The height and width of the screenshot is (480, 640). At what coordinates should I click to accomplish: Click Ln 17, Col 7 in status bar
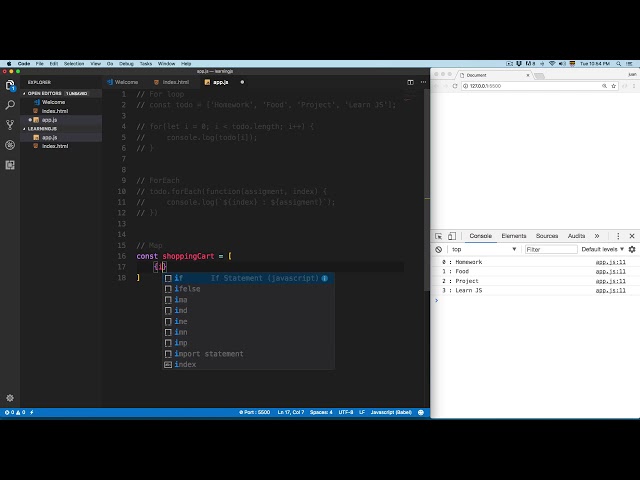tap(291, 413)
